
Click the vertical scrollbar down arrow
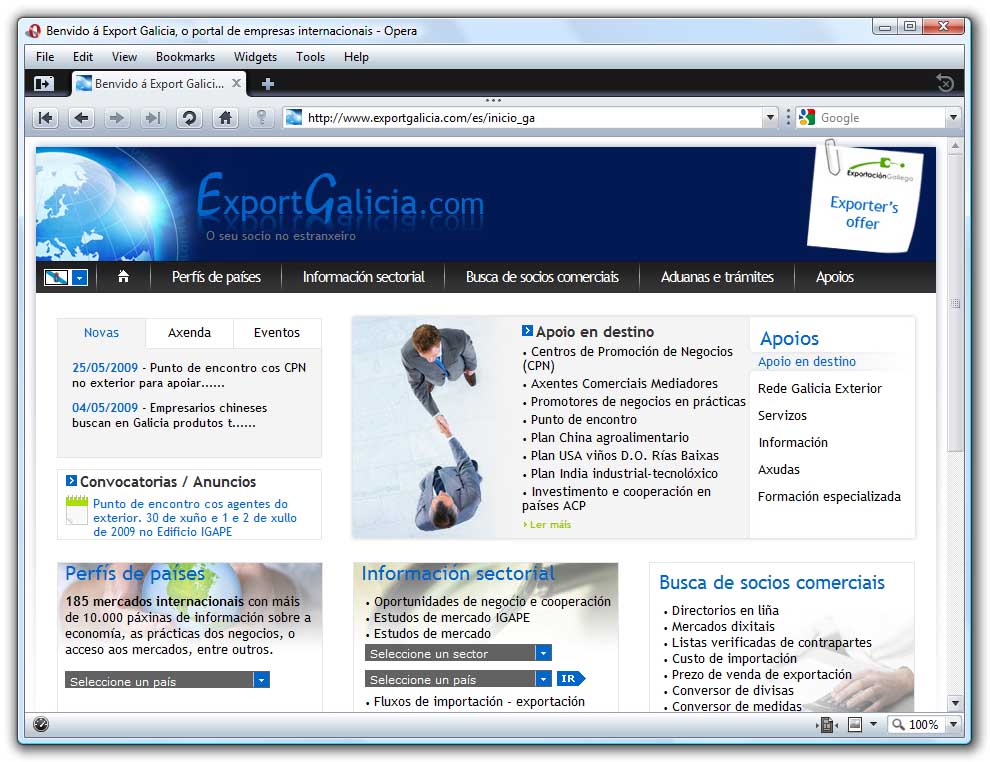point(955,703)
